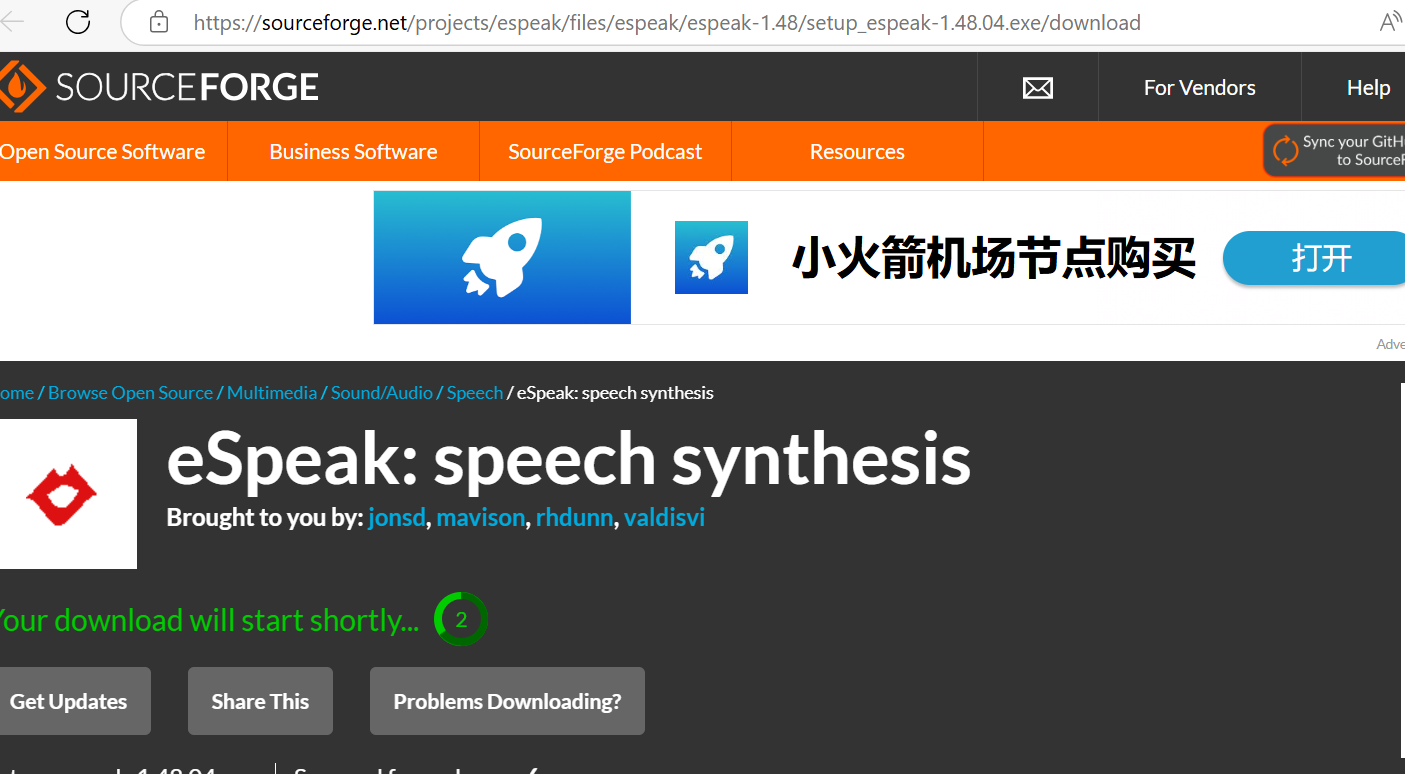Click the Problems Downloading? button
Image resolution: width=1405 pixels, height=774 pixels.
click(507, 701)
